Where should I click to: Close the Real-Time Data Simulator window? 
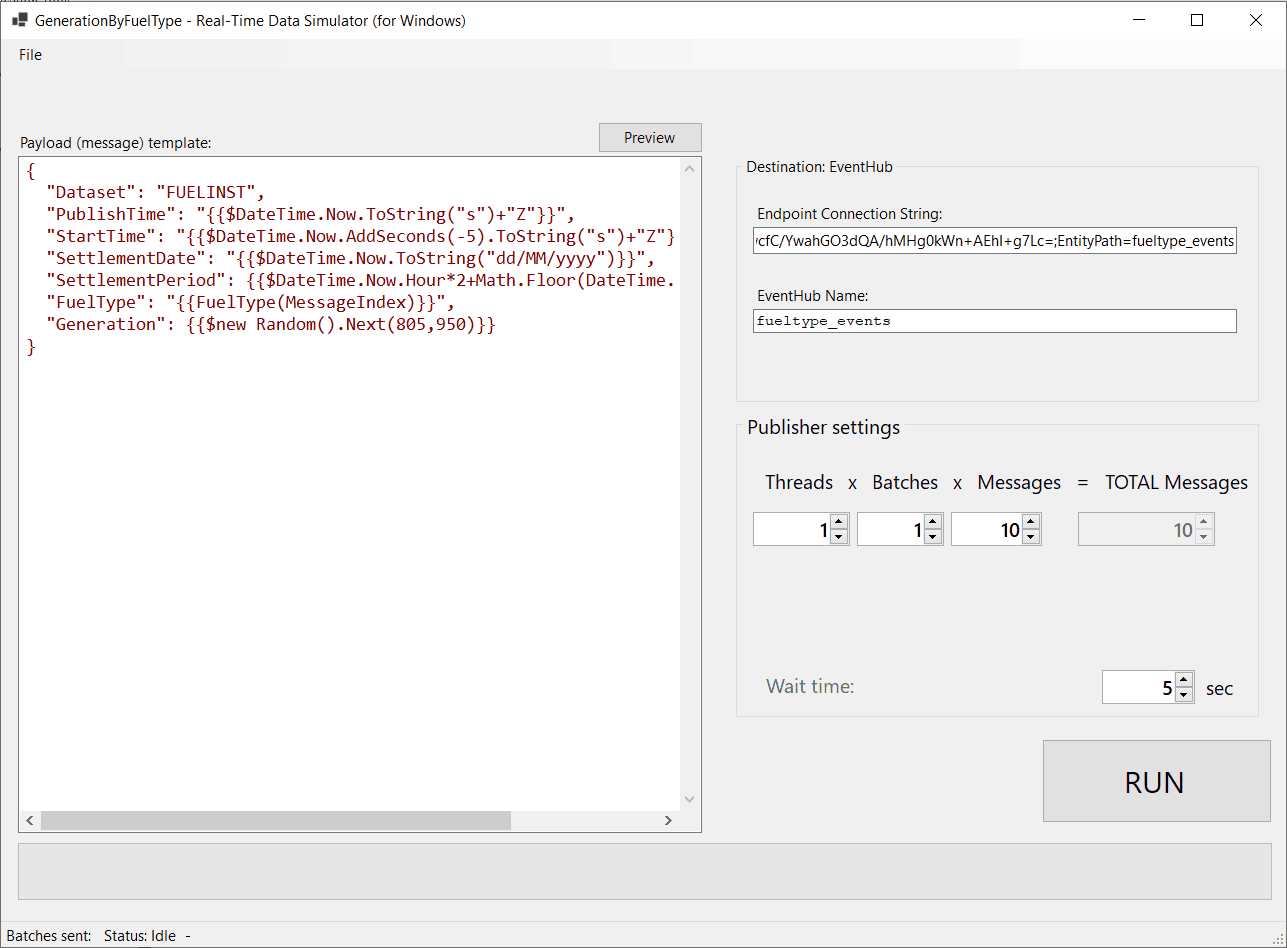[x=1256, y=20]
